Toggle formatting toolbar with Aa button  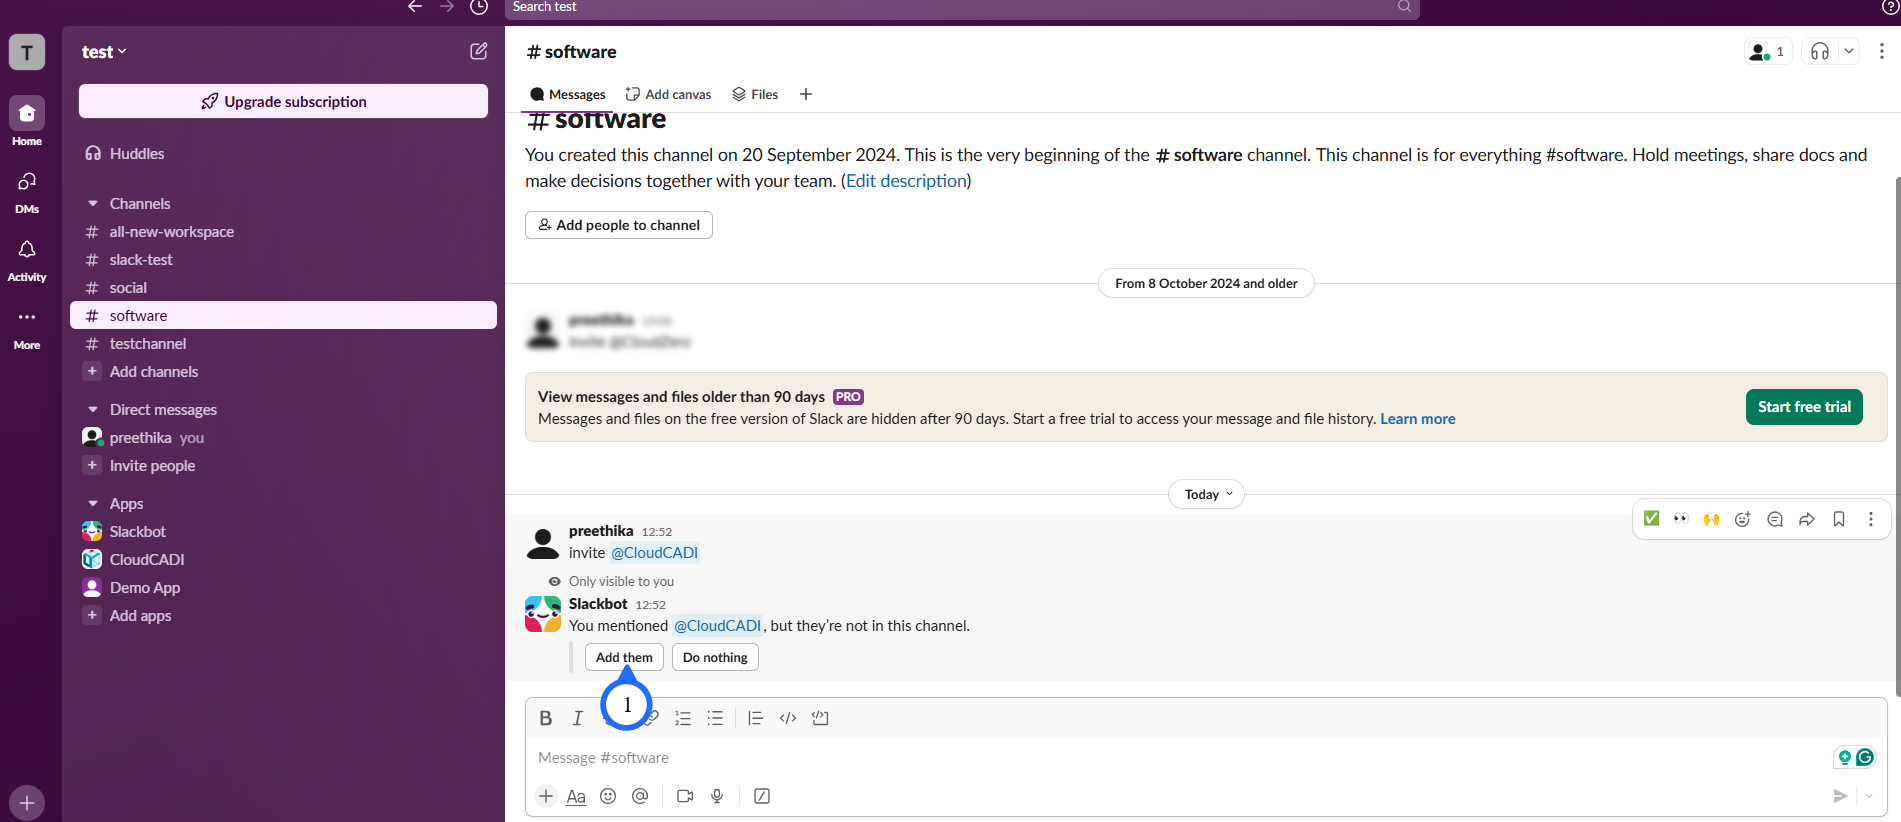coord(576,796)
